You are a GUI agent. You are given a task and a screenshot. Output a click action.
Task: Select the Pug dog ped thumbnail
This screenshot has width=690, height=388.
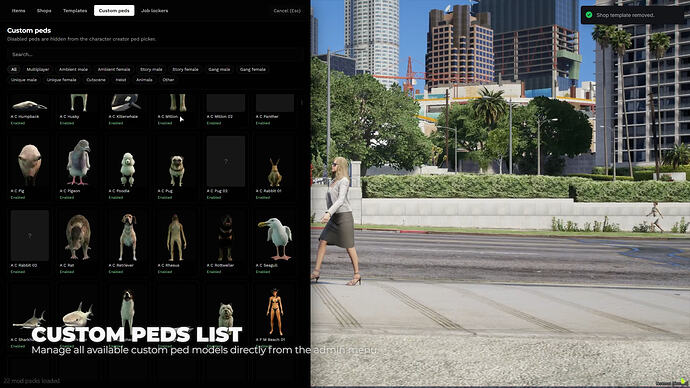[177, 162]
